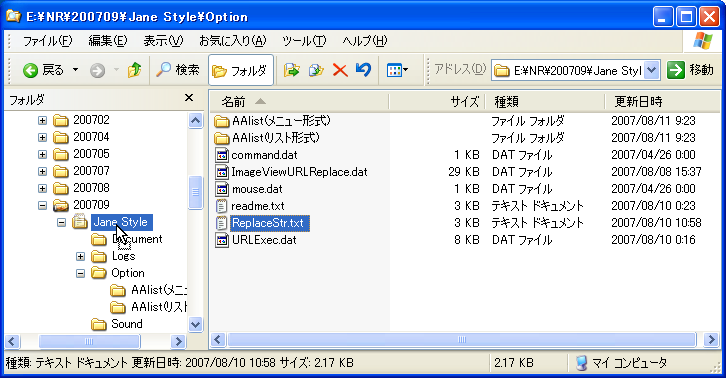Select the Sound folder in tree

(126, 324)
